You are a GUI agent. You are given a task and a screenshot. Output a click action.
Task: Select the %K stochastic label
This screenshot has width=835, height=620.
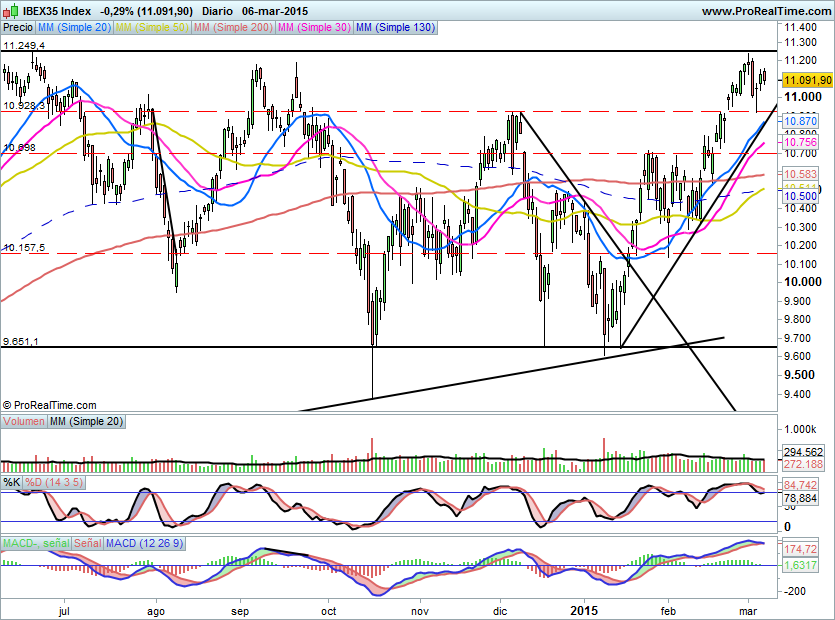(11, 481)
